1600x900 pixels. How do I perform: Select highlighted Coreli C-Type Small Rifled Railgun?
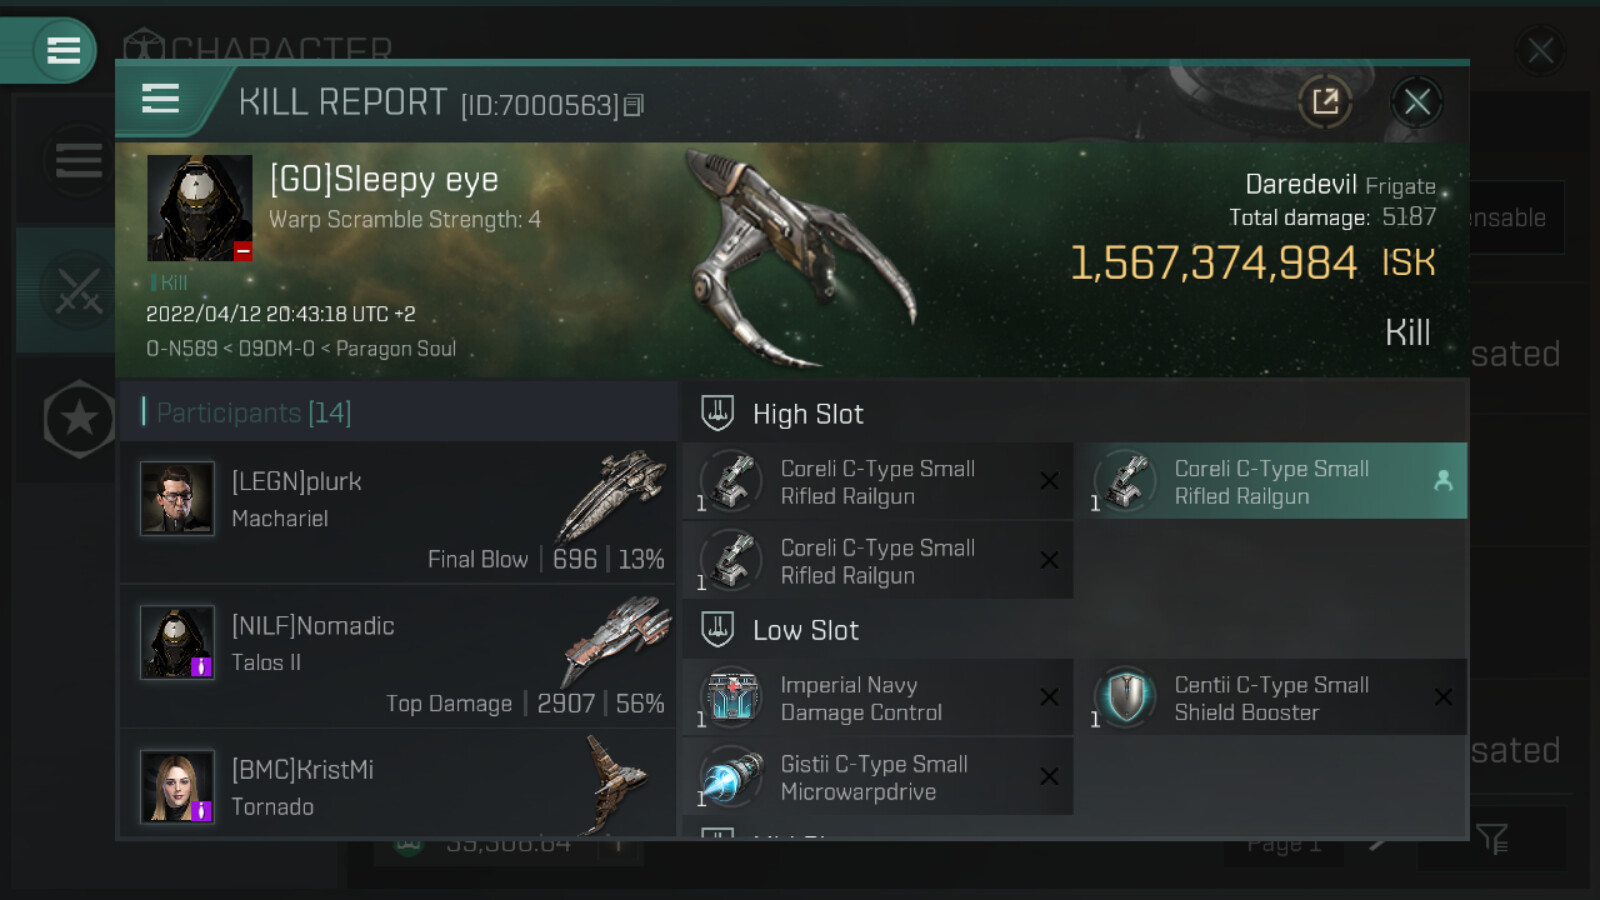coord(1272,481)
